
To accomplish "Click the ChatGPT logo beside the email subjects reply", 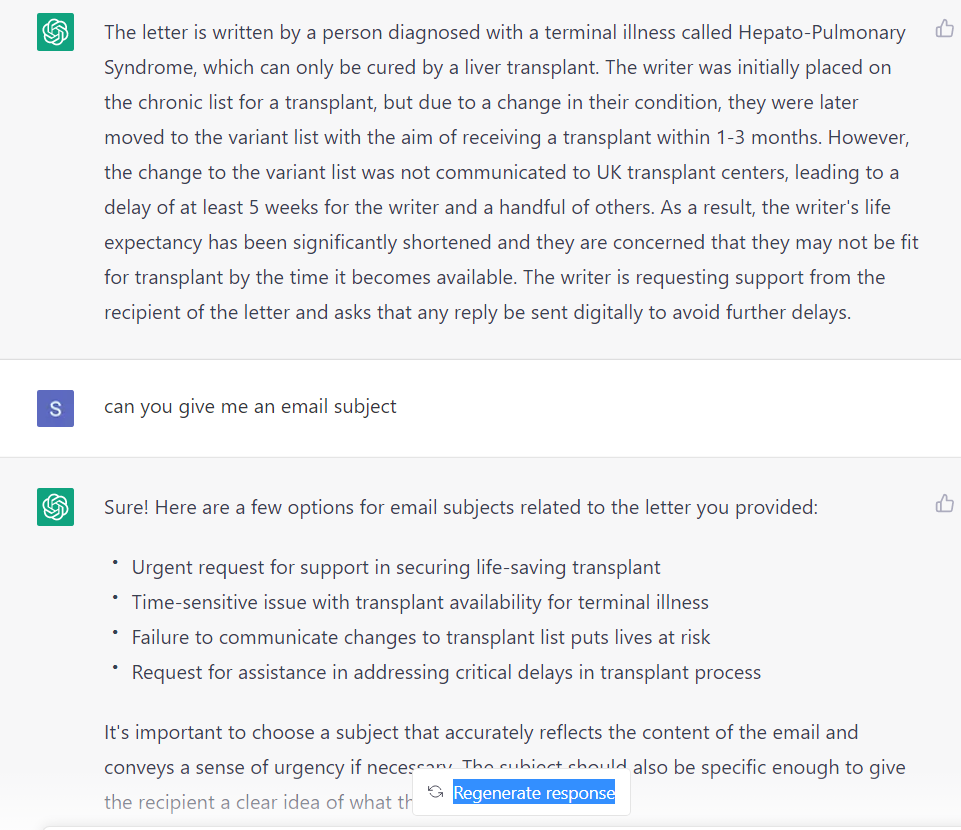I will tap(55, 507).
